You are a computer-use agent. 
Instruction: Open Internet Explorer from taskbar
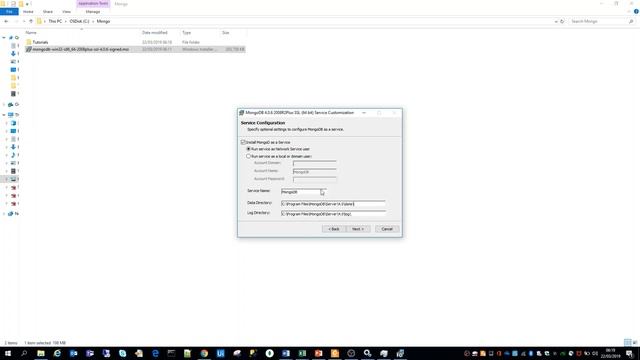[57, 353]
